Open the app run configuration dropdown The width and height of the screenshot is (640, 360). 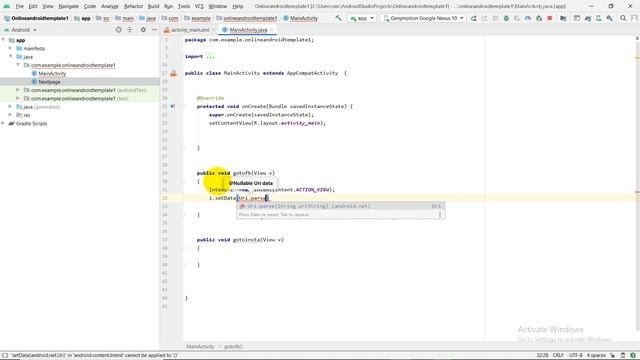tap(362, 18)
